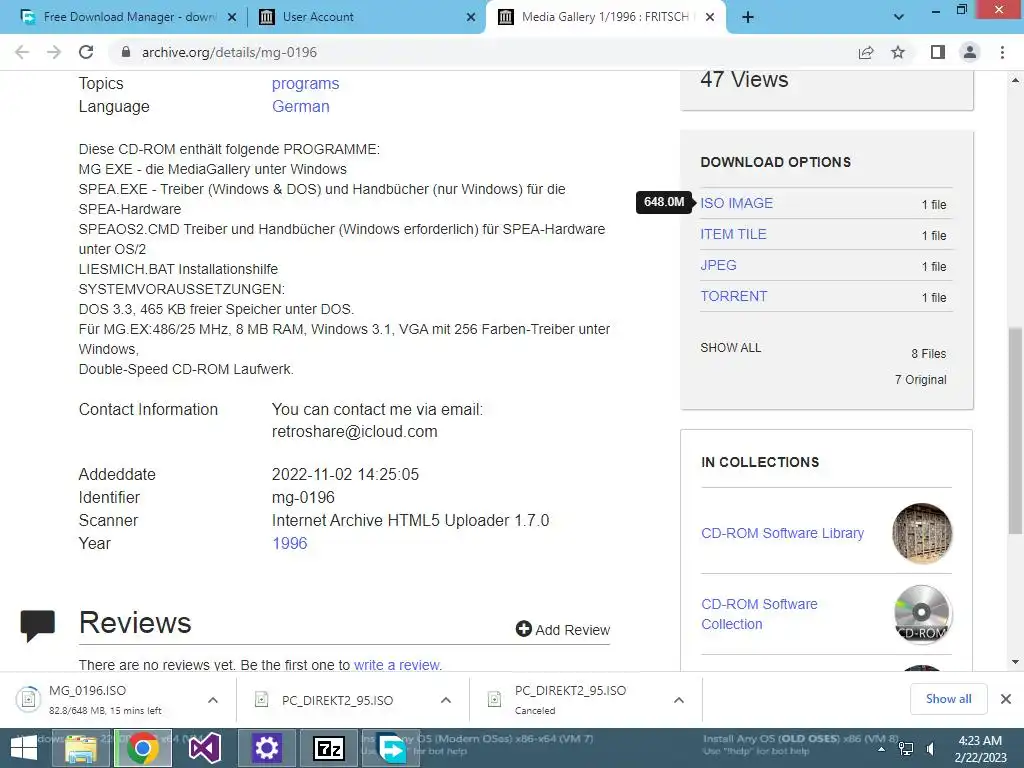Screen dimensions: 1024x768
Task: Close the User Account tab
Action: 471,17
